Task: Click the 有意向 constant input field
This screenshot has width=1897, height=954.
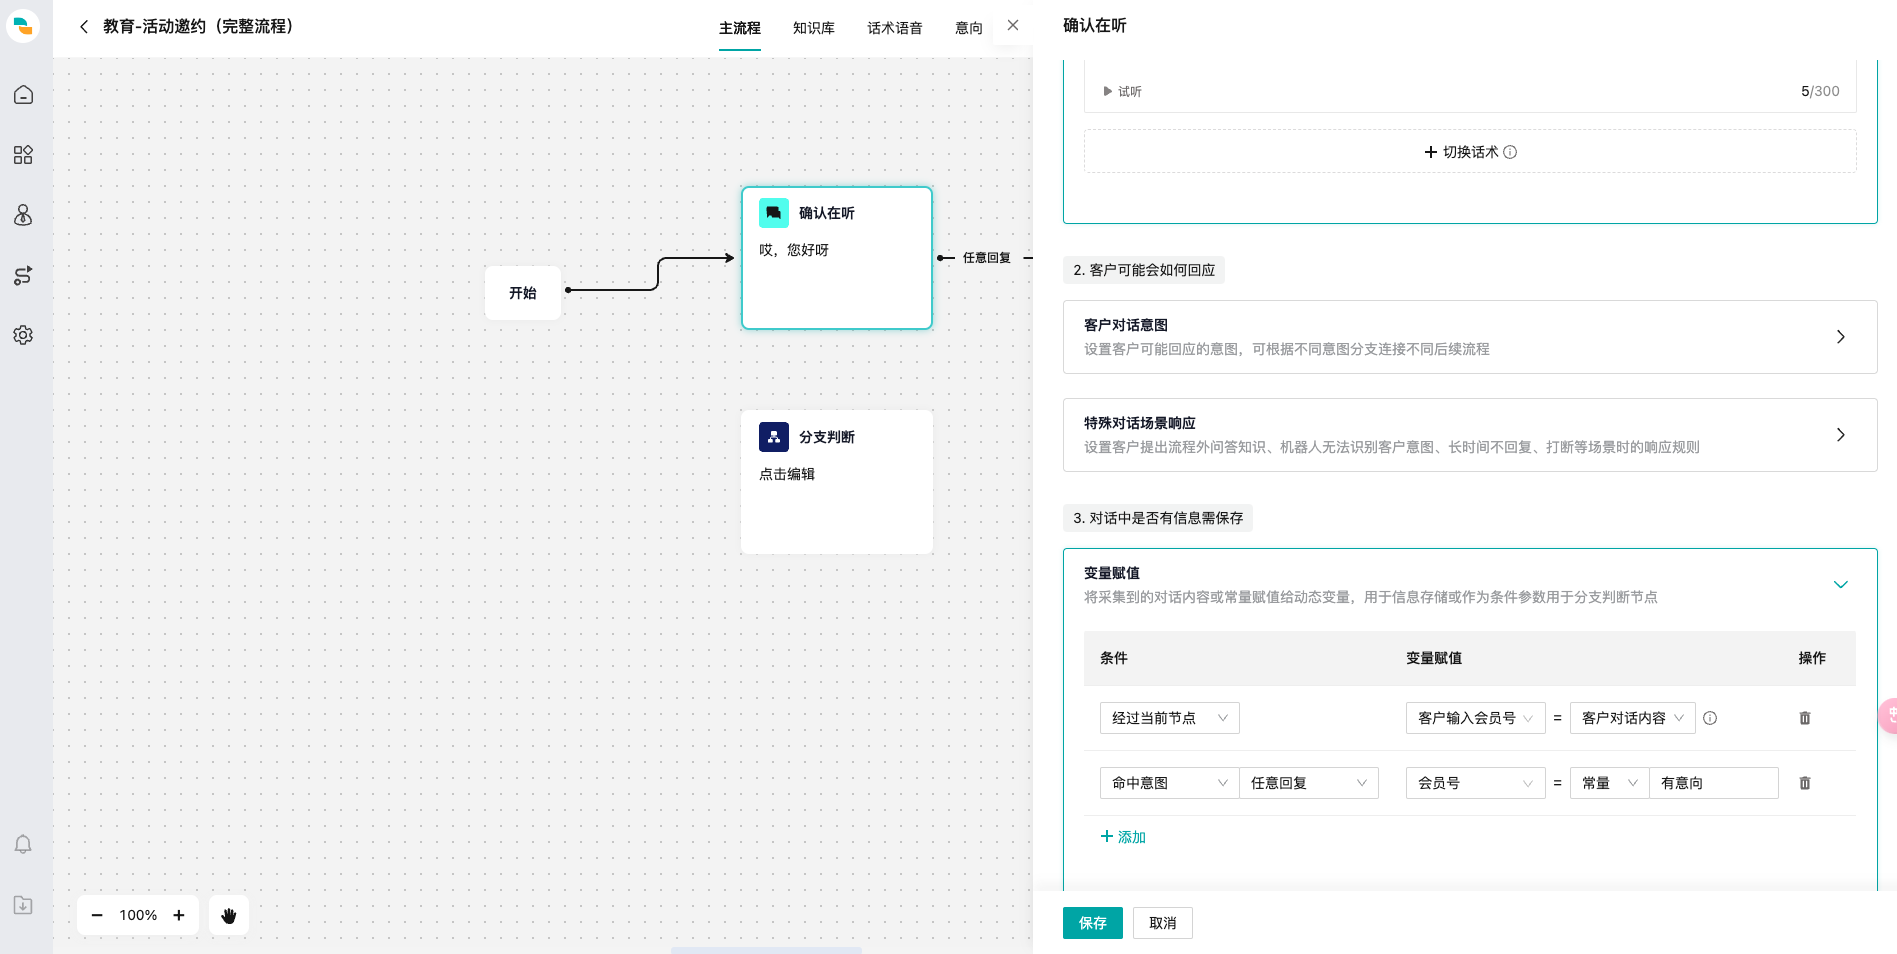Action: (x=1714, y=783)
